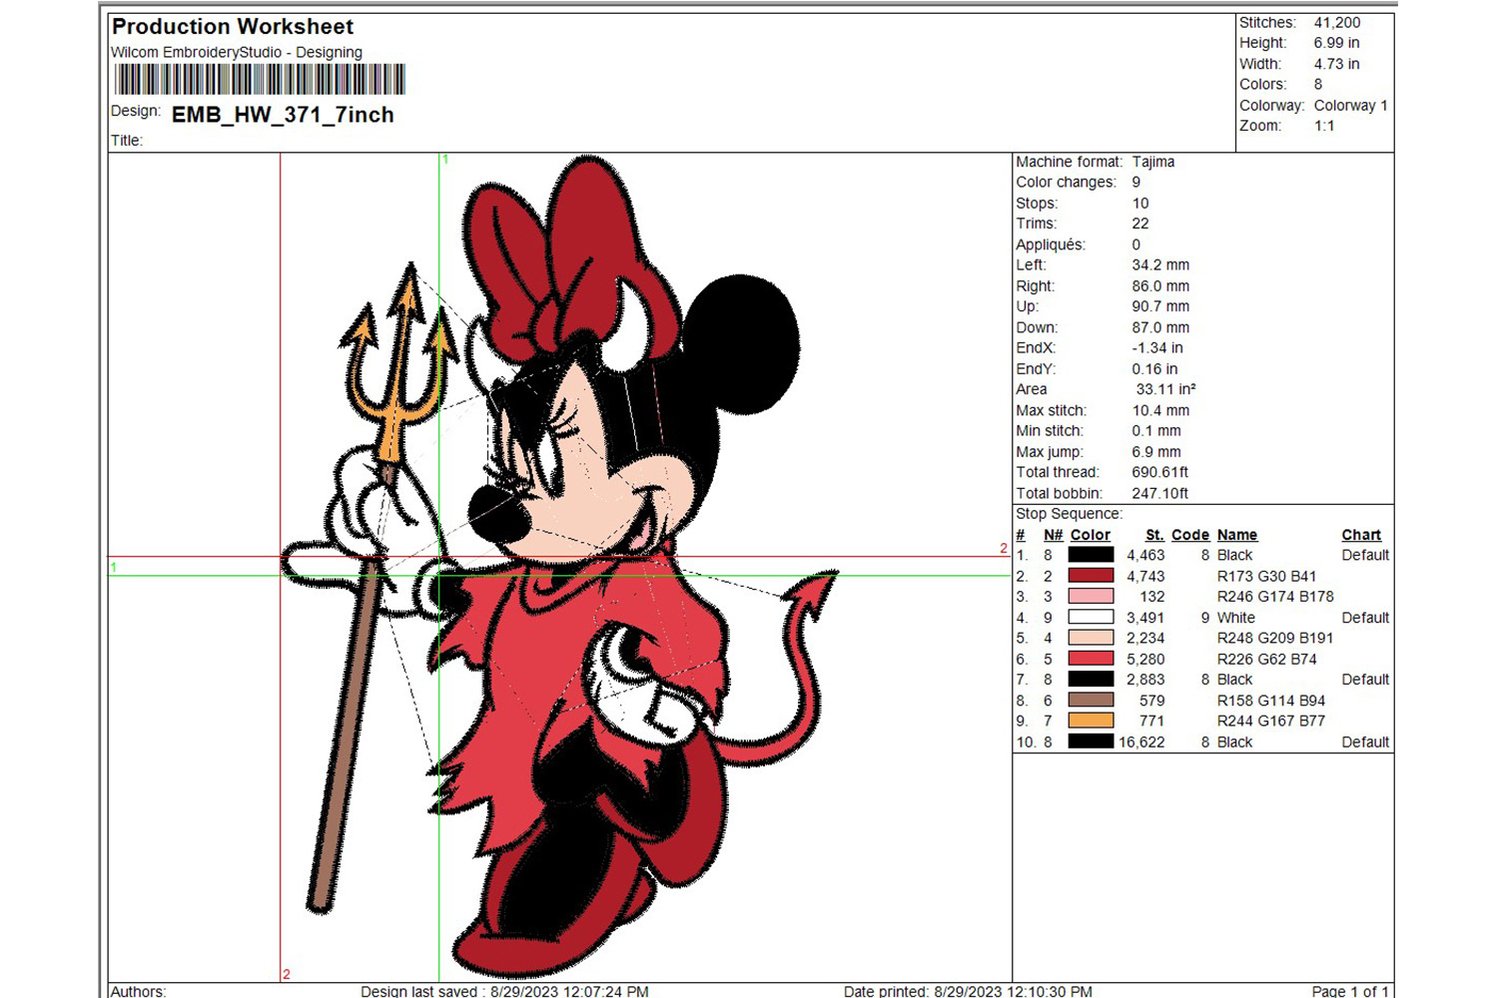Click the stitches count "41,200"
This screenshot has height=998, width=1500.
coord(1337,22)
